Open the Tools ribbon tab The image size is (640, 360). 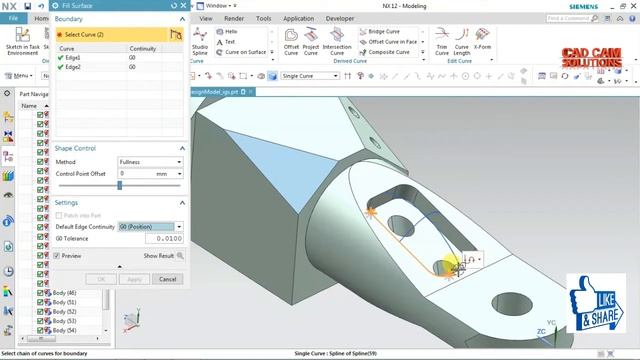tap(263, 19)
